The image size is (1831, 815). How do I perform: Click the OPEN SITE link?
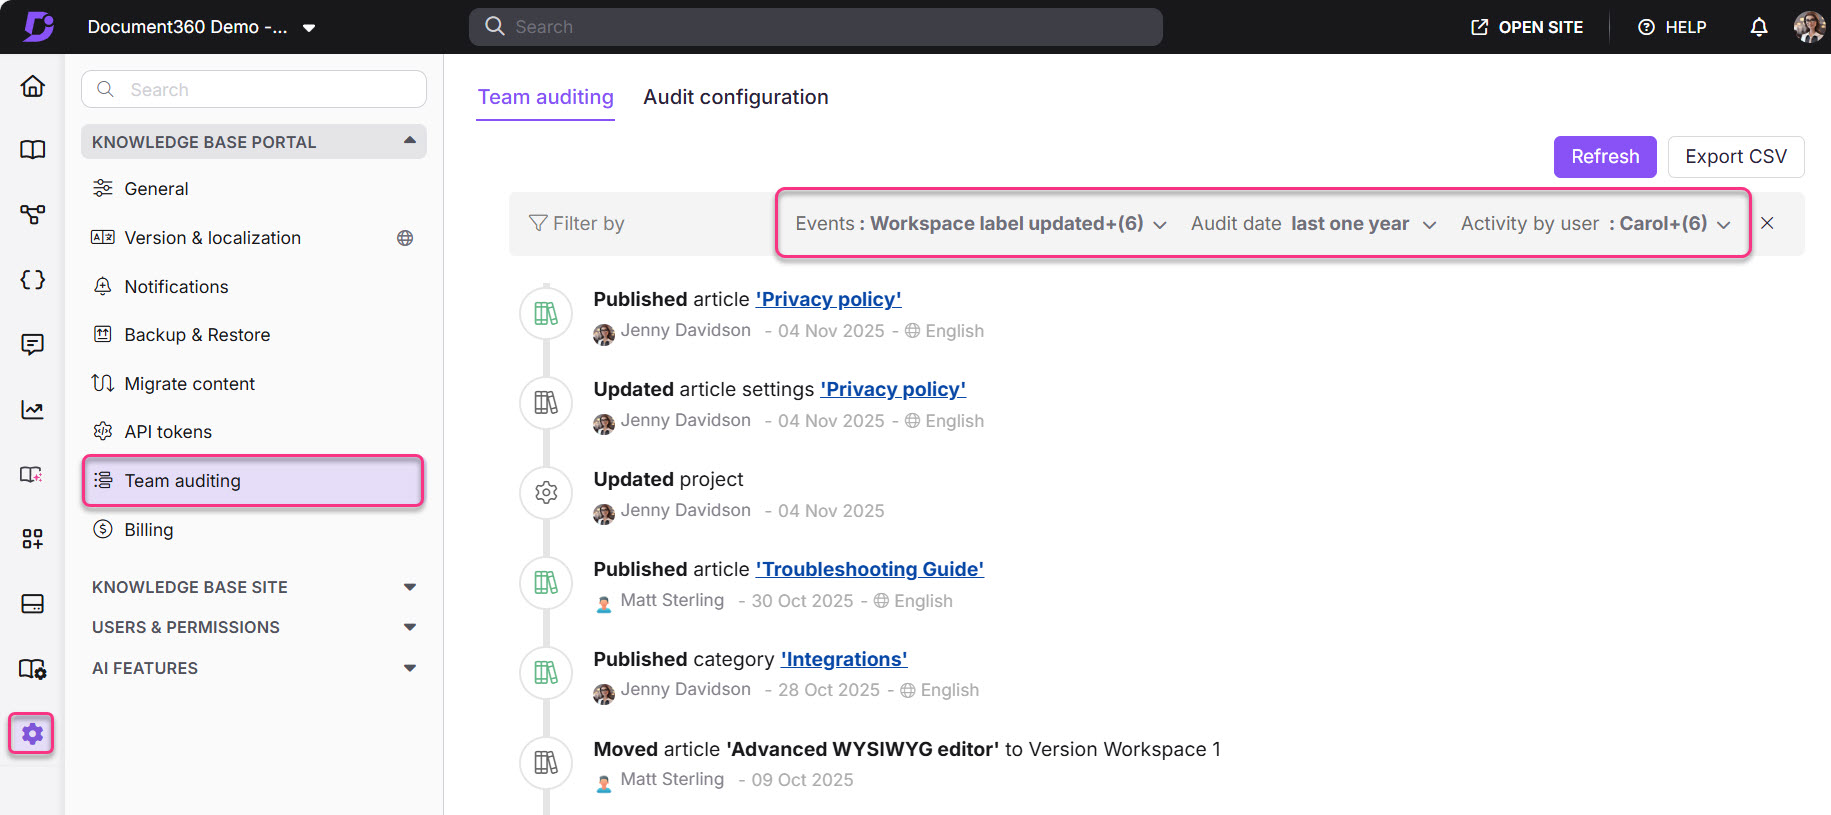[1527, 27]
